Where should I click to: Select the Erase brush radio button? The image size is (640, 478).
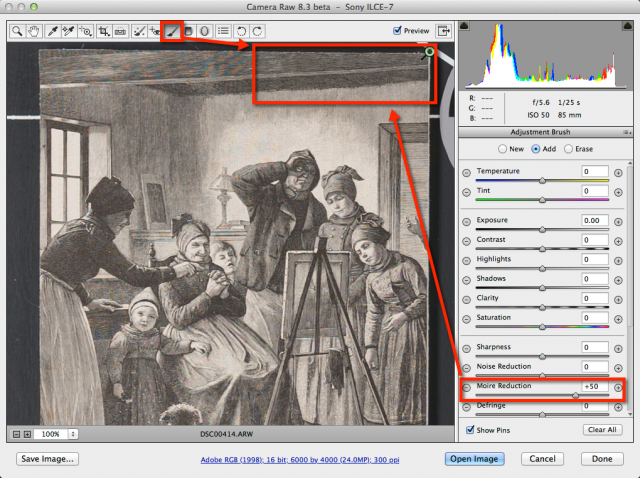point(568,149)
